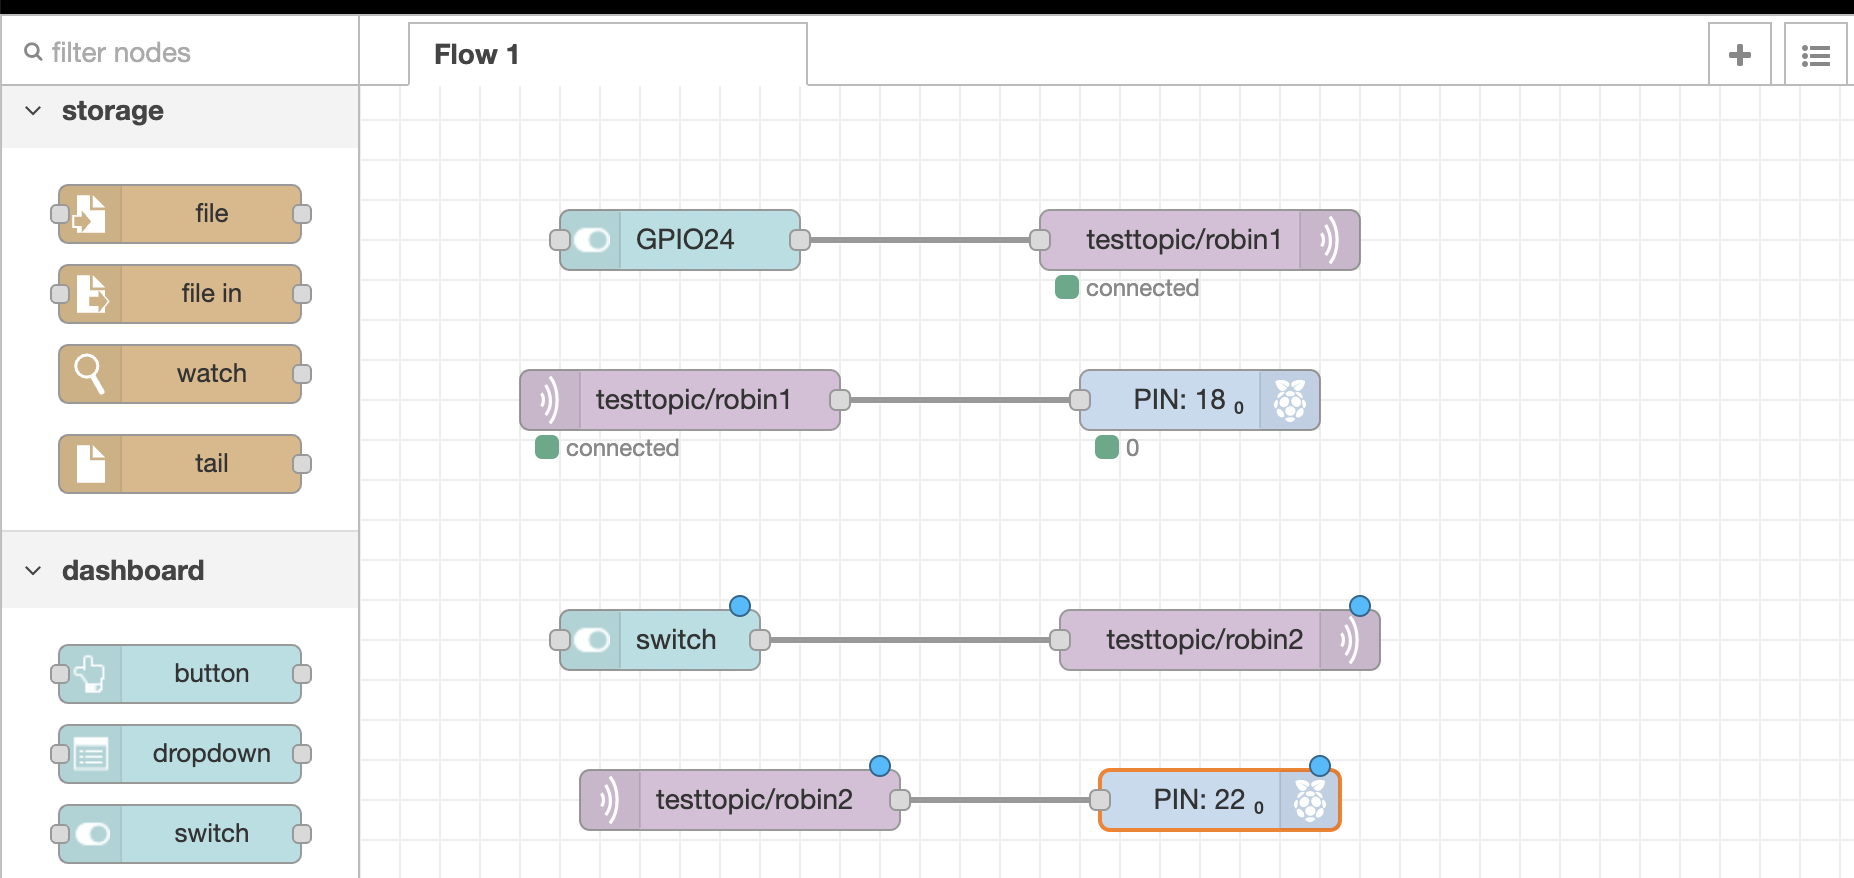Click the MQTT icon on testtopic/robin2 output node

click(x=1349, y=640)
